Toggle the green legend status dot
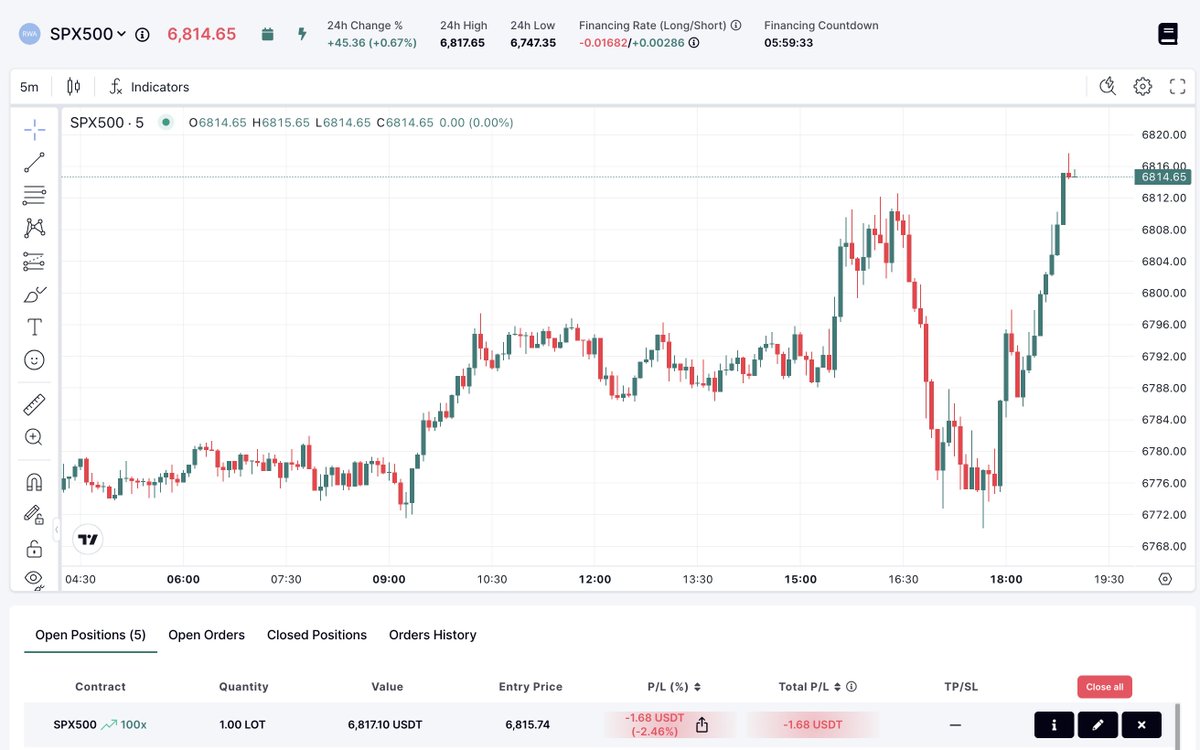Image resolution: width=1200 pixels, height=750 pixels. pyautogui.click(x=166, y=122)
